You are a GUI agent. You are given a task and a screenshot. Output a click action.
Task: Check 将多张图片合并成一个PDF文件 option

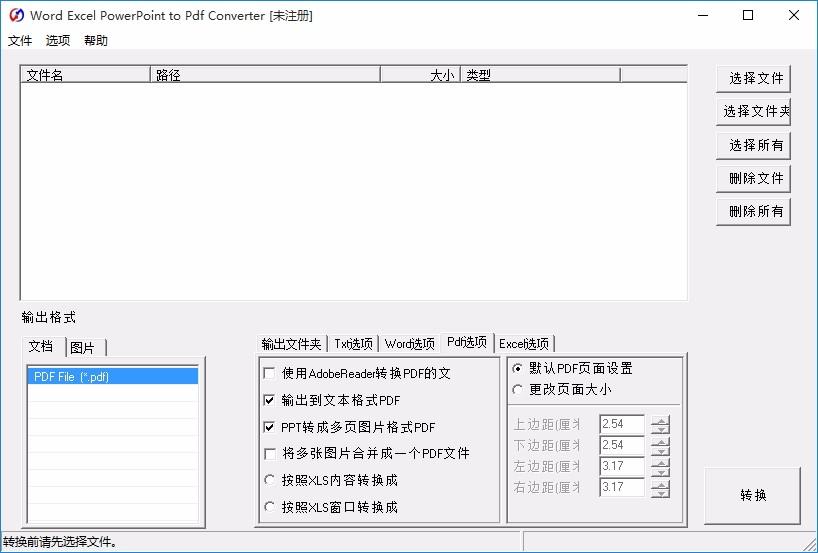[270, 454]
